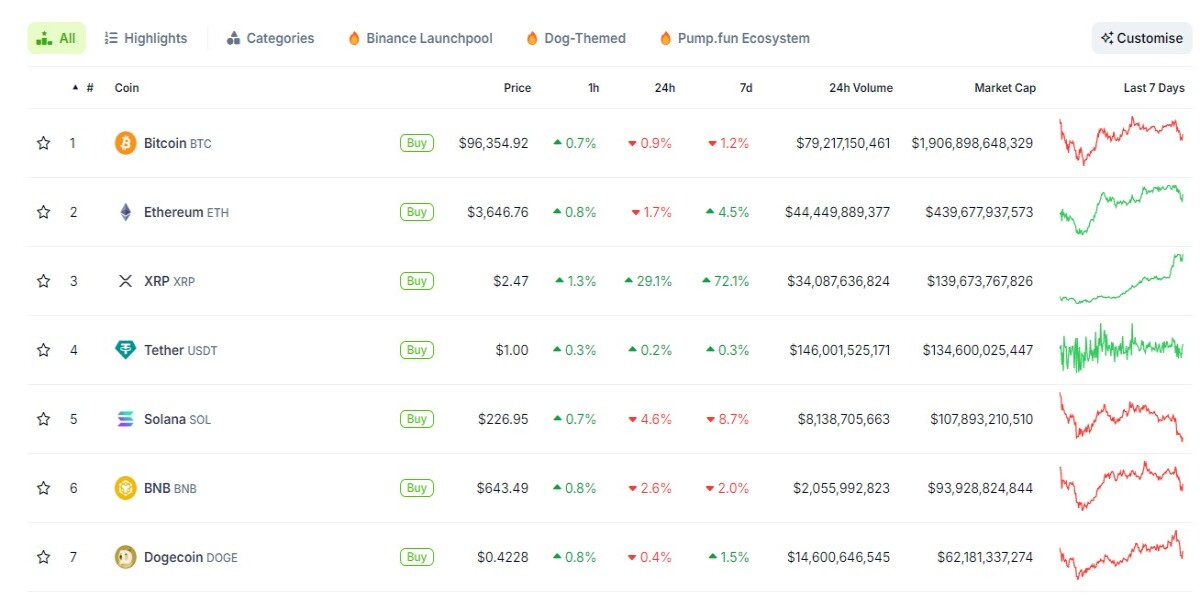This screenshot has height=597, width=1200.
Task: Open the Solana SOL coin link
Action: point(178,419)
